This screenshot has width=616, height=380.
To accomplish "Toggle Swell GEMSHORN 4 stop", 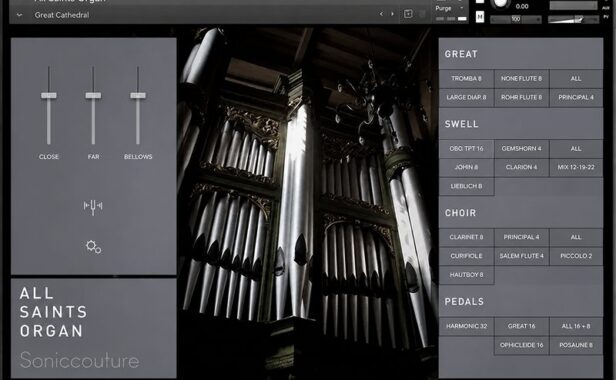I will pos(521,149).
